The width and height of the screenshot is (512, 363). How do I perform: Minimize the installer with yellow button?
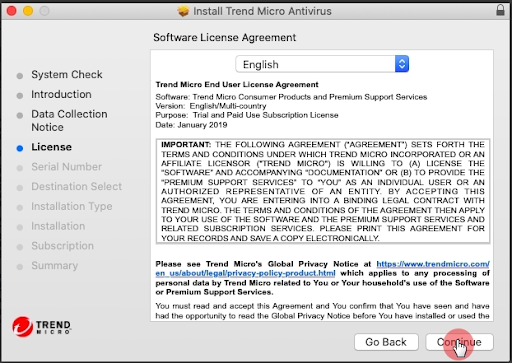click(x=28, y=11)
